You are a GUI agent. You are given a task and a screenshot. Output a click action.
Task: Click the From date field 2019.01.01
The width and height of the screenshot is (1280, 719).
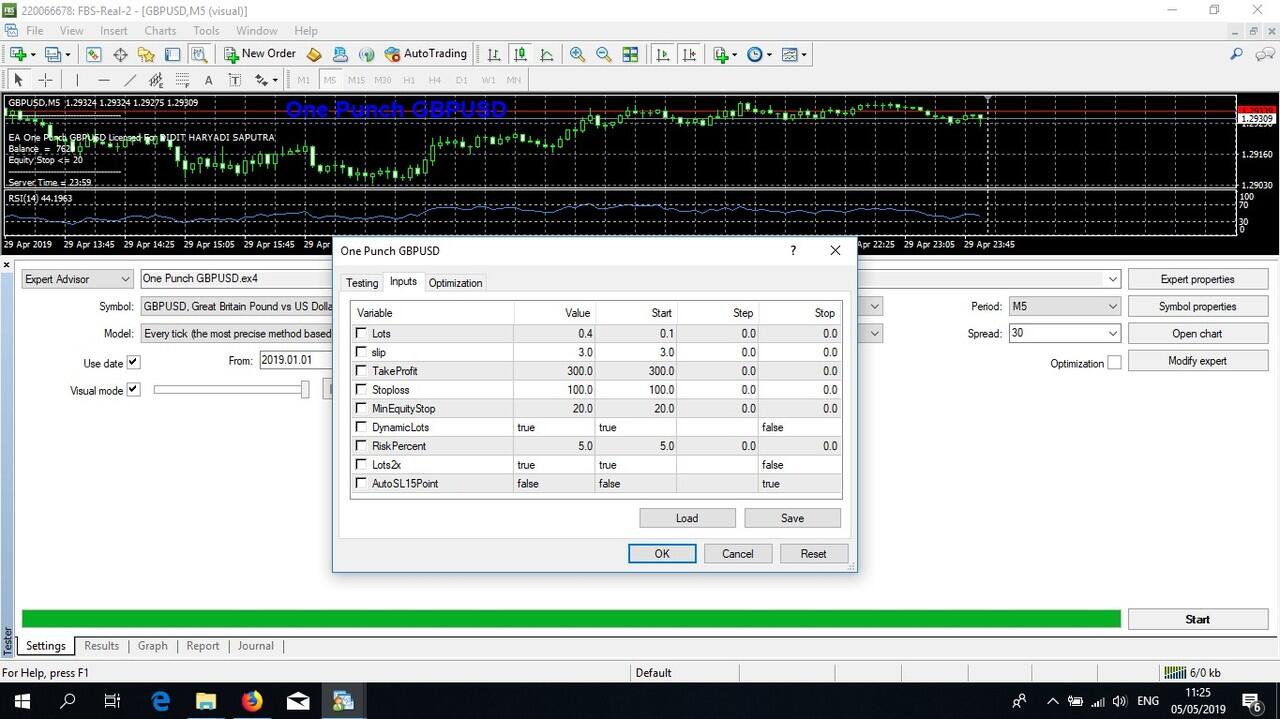[x=296, y=361]
